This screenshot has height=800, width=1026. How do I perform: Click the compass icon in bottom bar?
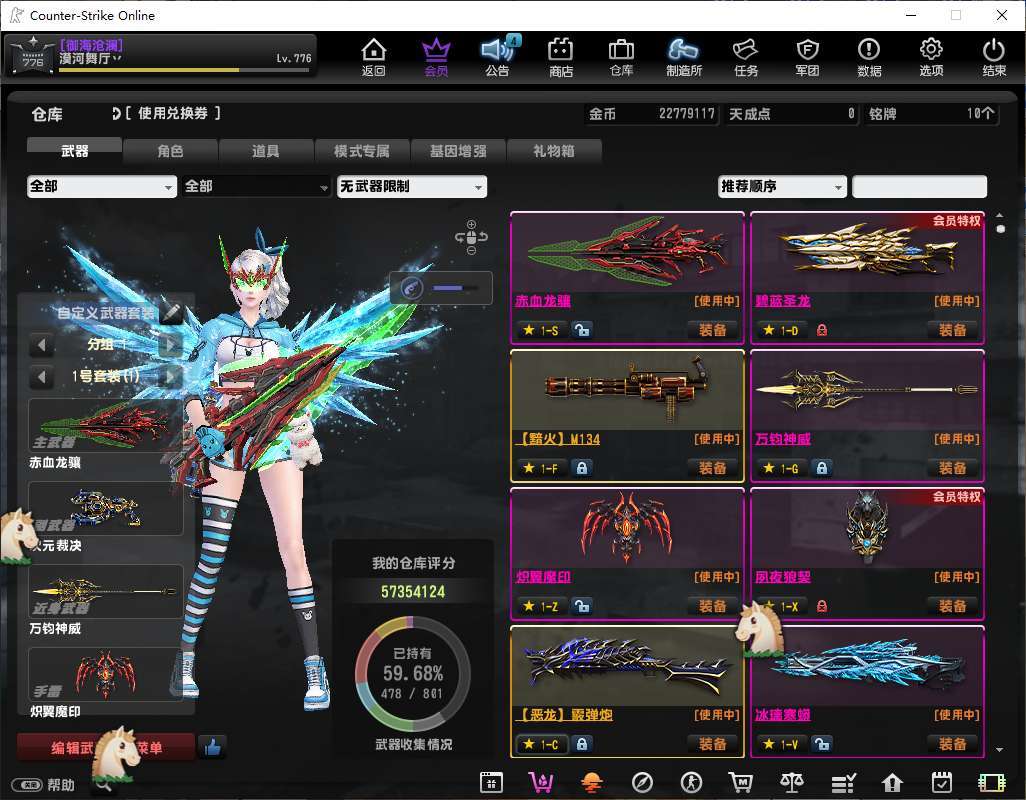(642, 782)
